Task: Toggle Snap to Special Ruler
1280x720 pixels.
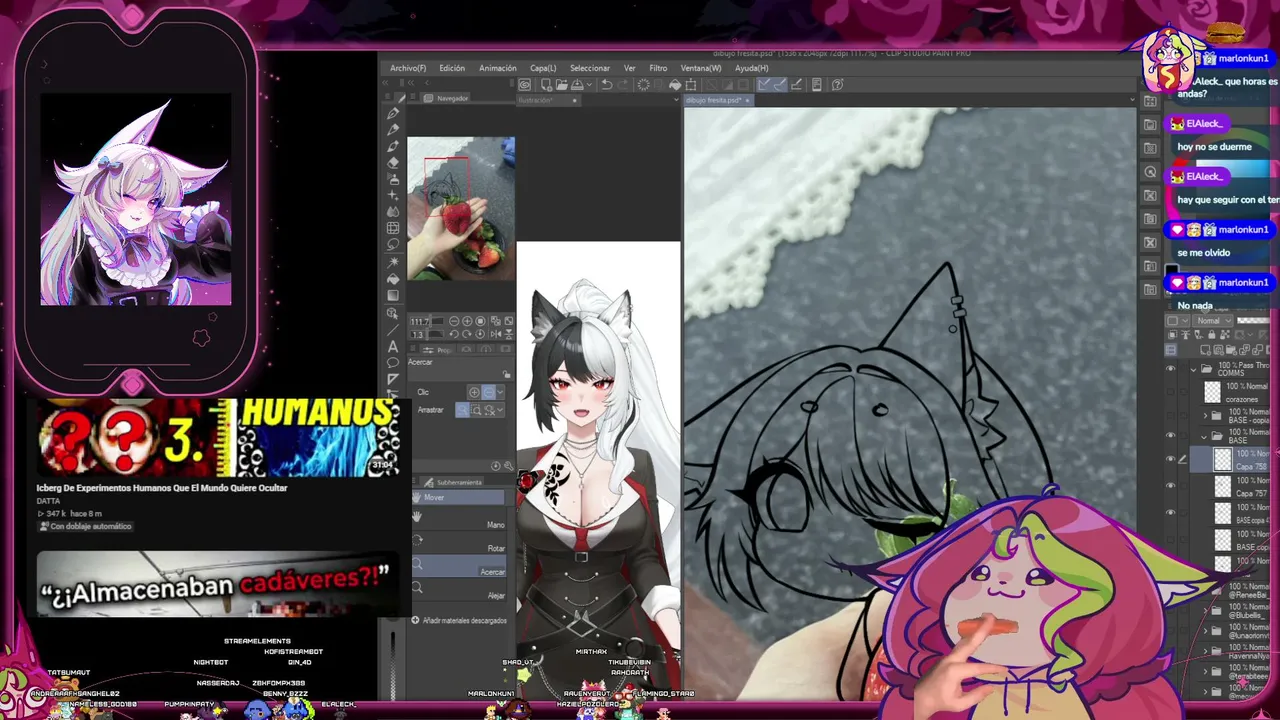Action: (780, 85)
